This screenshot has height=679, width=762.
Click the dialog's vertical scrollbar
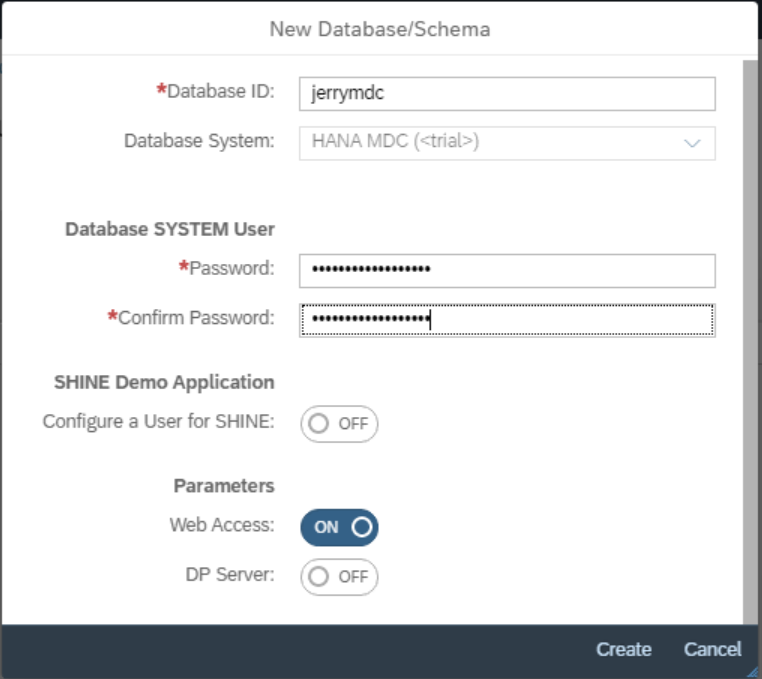(x=750, y=342)
